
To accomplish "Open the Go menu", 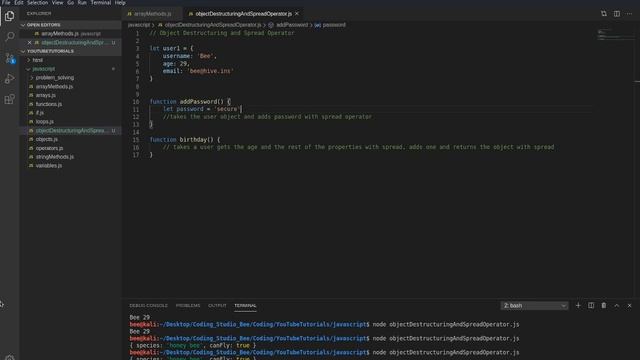I will tap(71, 2).
